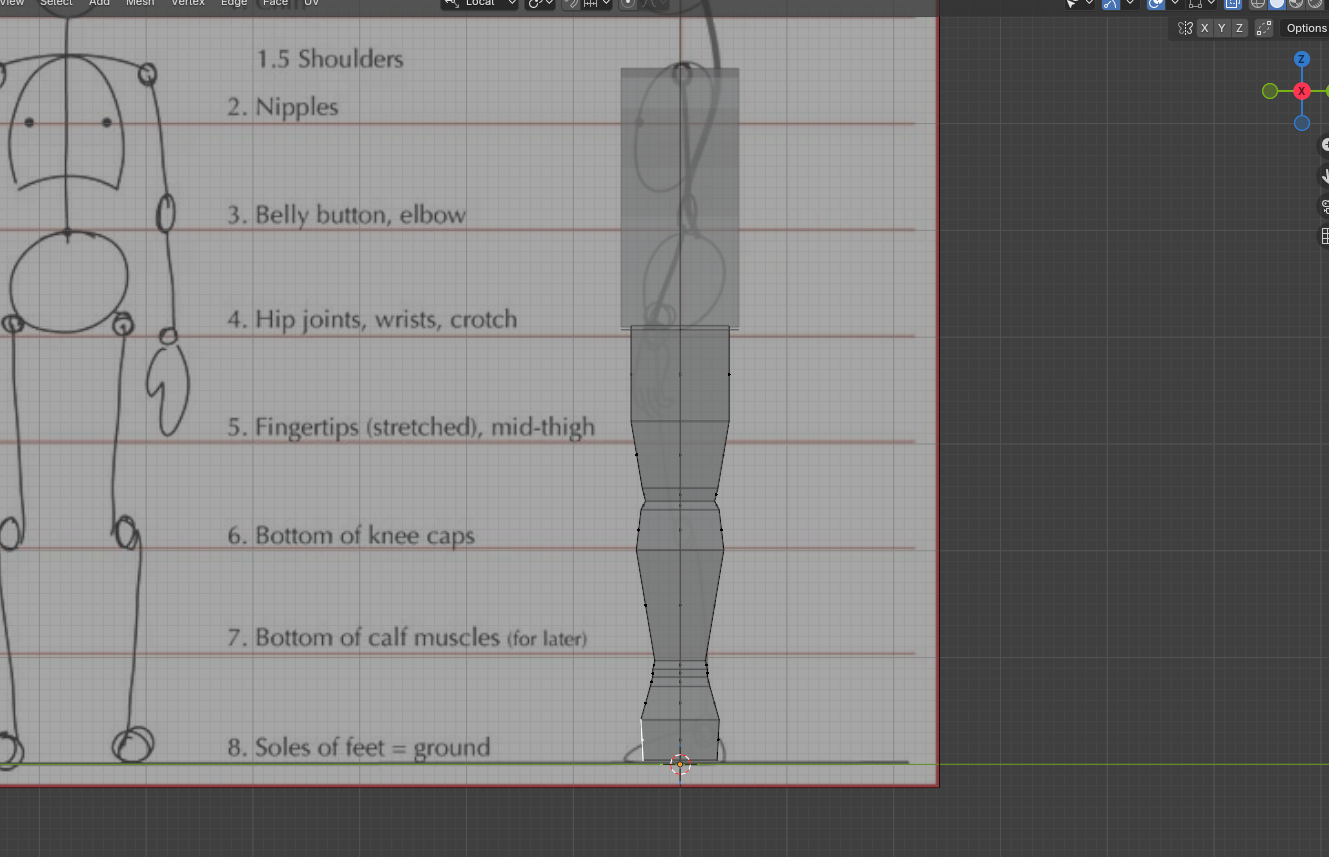Open the Face menu
1329x857 pixels.
pos(275,3)
